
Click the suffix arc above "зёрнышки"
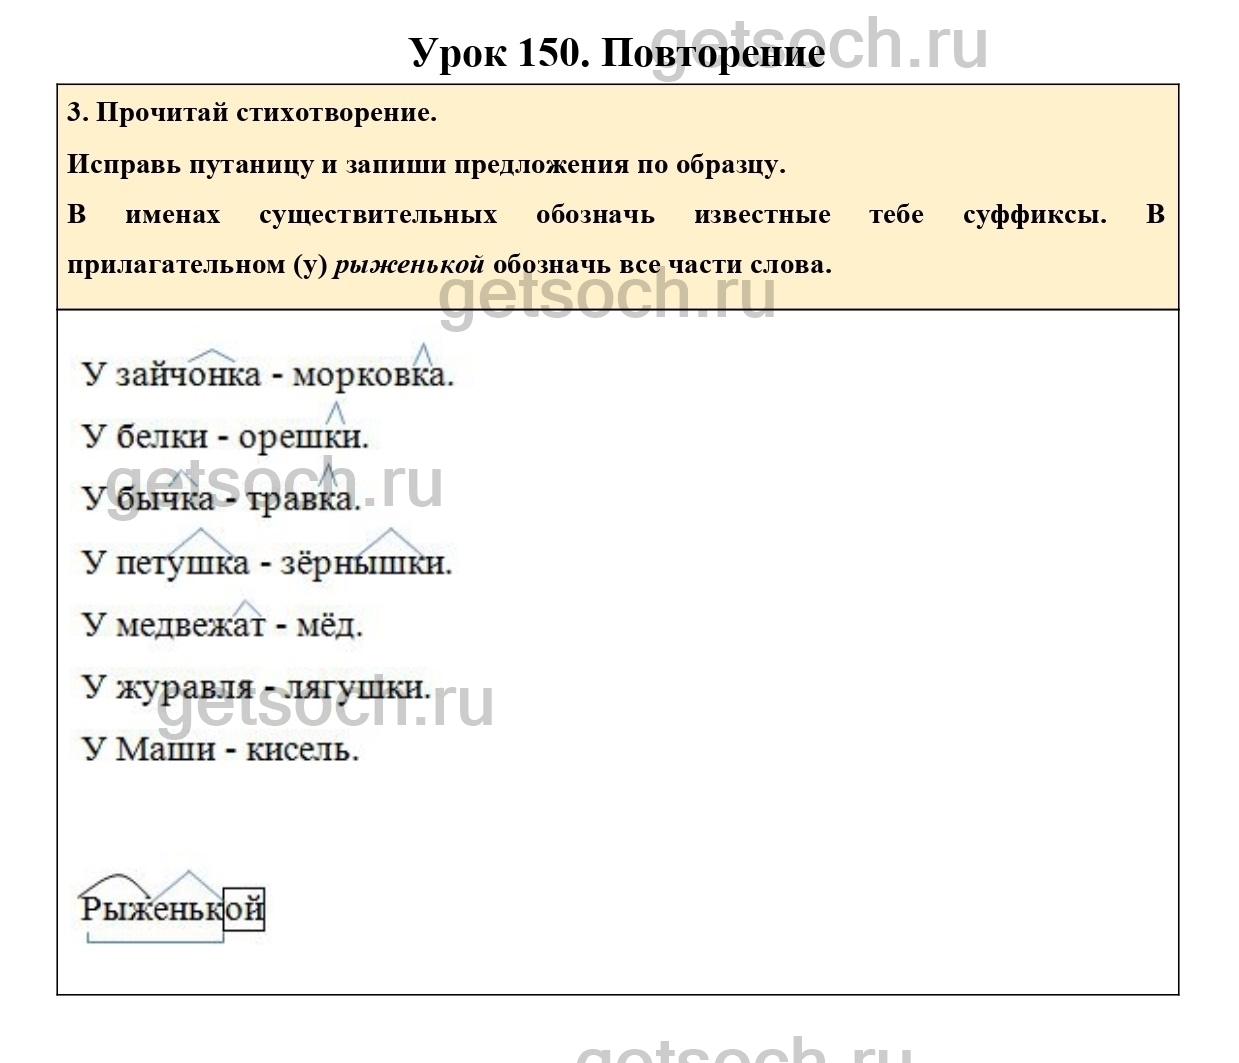389,540
